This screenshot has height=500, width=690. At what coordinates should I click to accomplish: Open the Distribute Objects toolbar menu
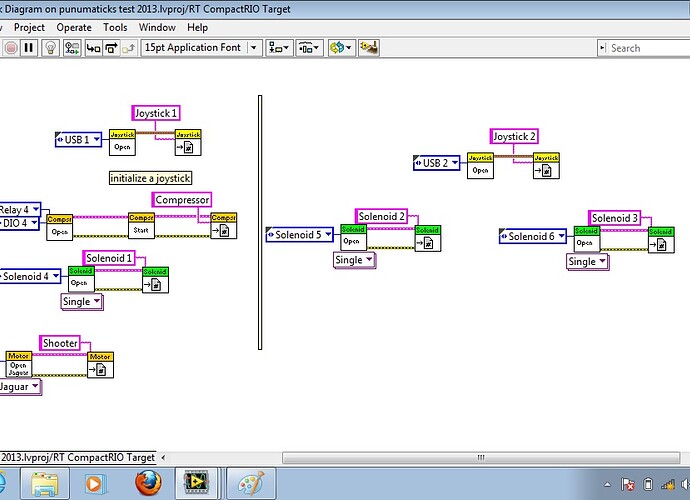(309, 48)
